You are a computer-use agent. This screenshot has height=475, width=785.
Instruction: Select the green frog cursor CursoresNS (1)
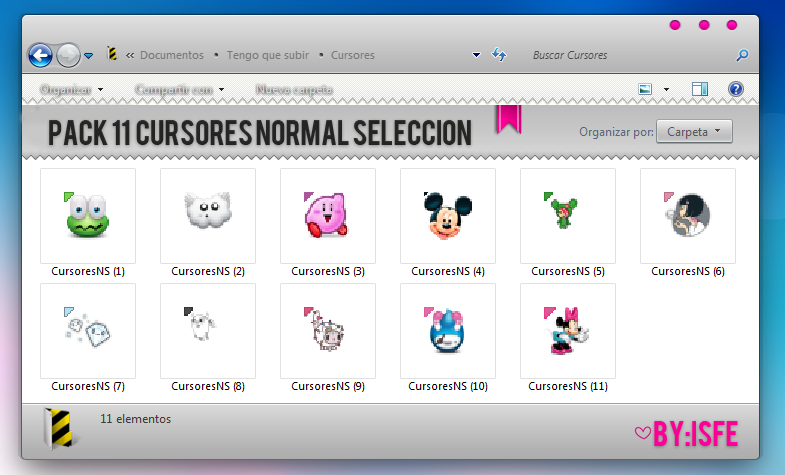[88, 216]
